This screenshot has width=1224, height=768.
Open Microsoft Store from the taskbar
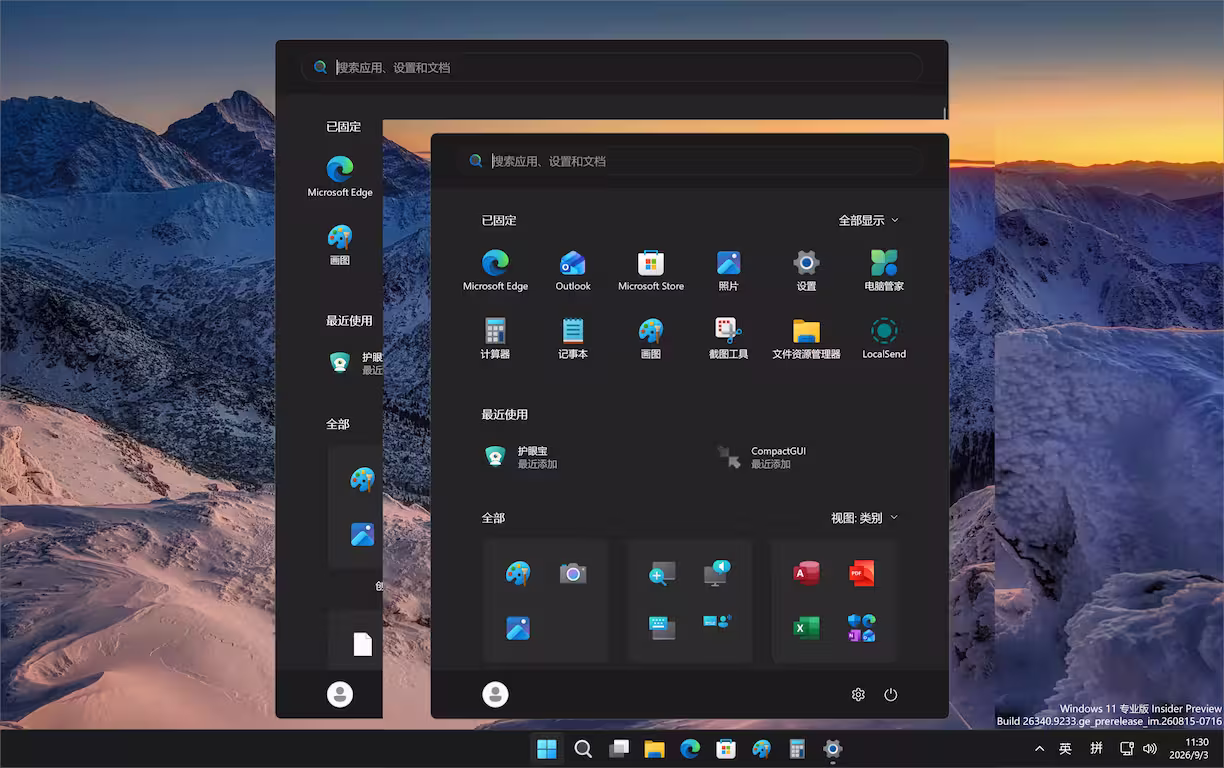[x=726, y=749]
